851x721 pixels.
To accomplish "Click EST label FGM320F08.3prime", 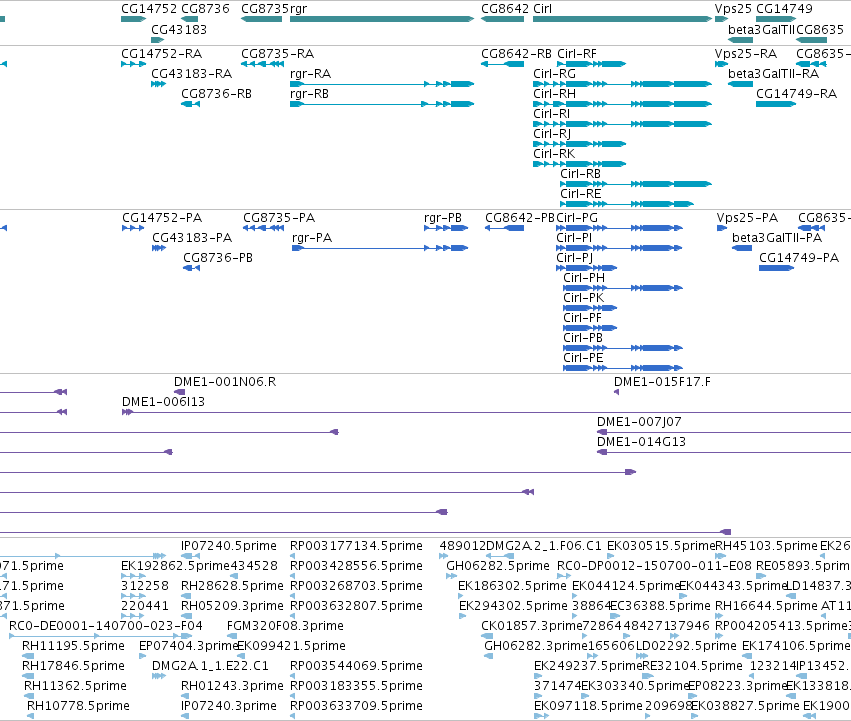I will (285, 626).
